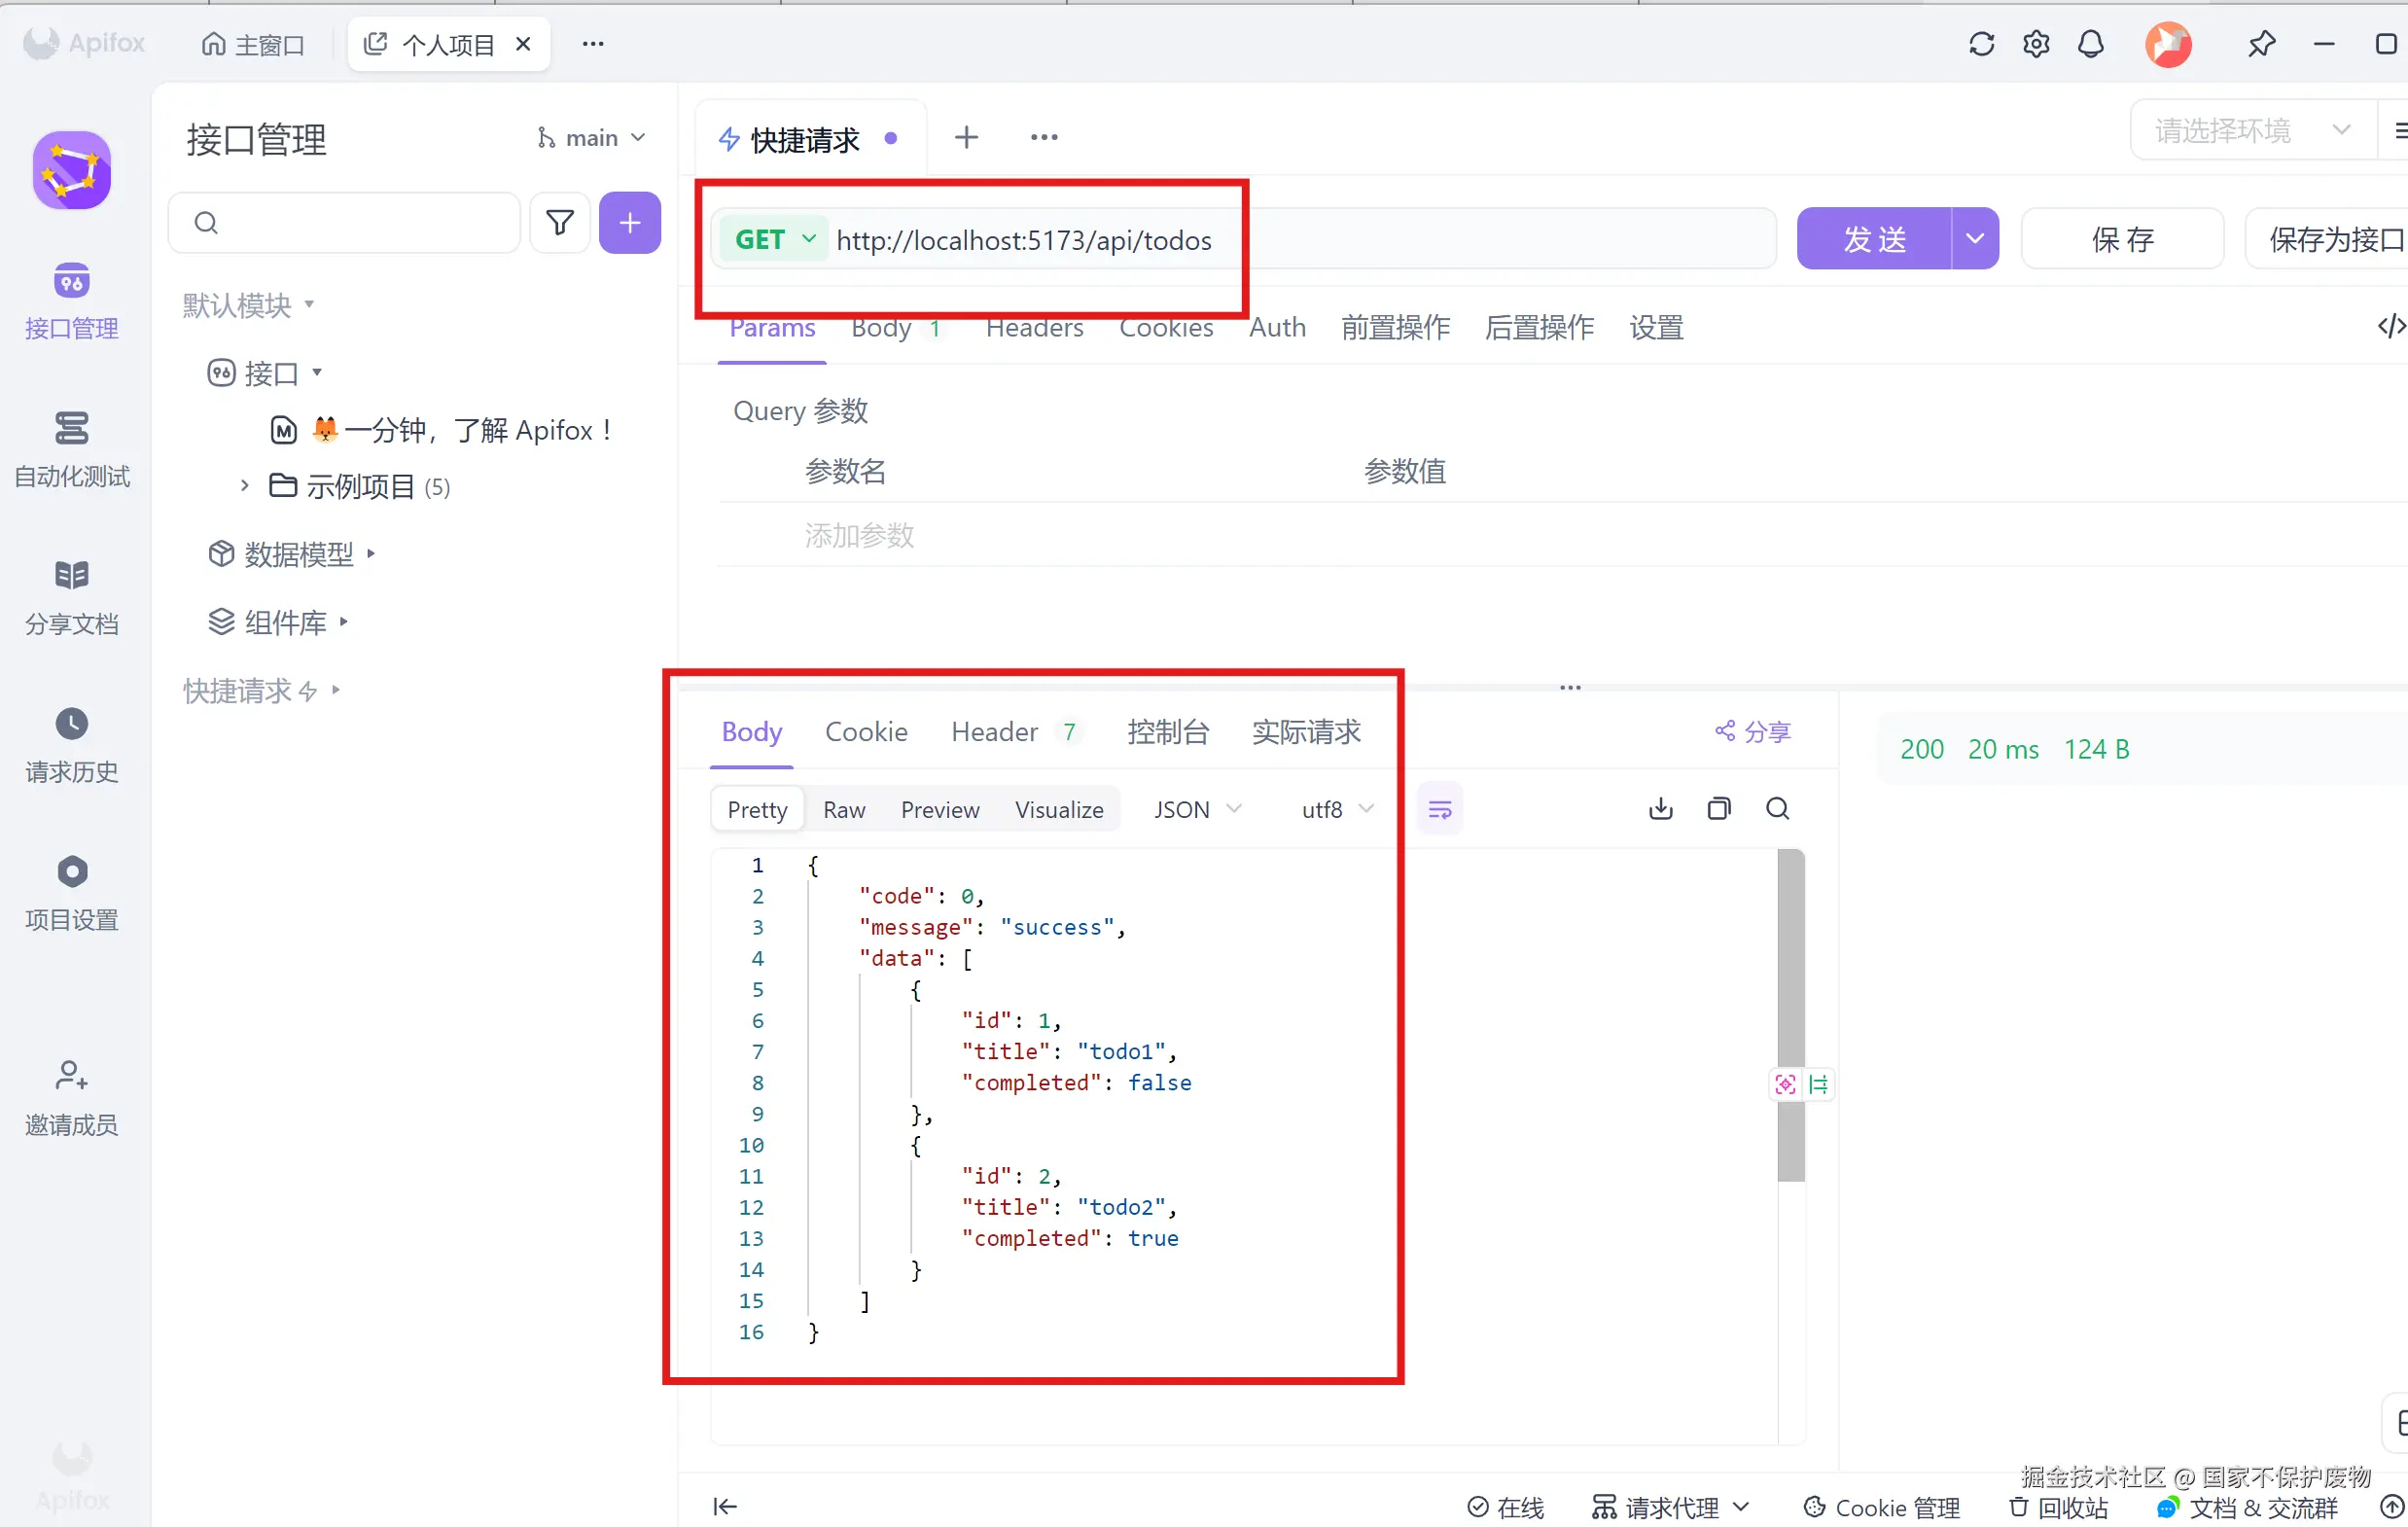
Task: Click the 发送 send button
Action: [x=1873, y=239]
